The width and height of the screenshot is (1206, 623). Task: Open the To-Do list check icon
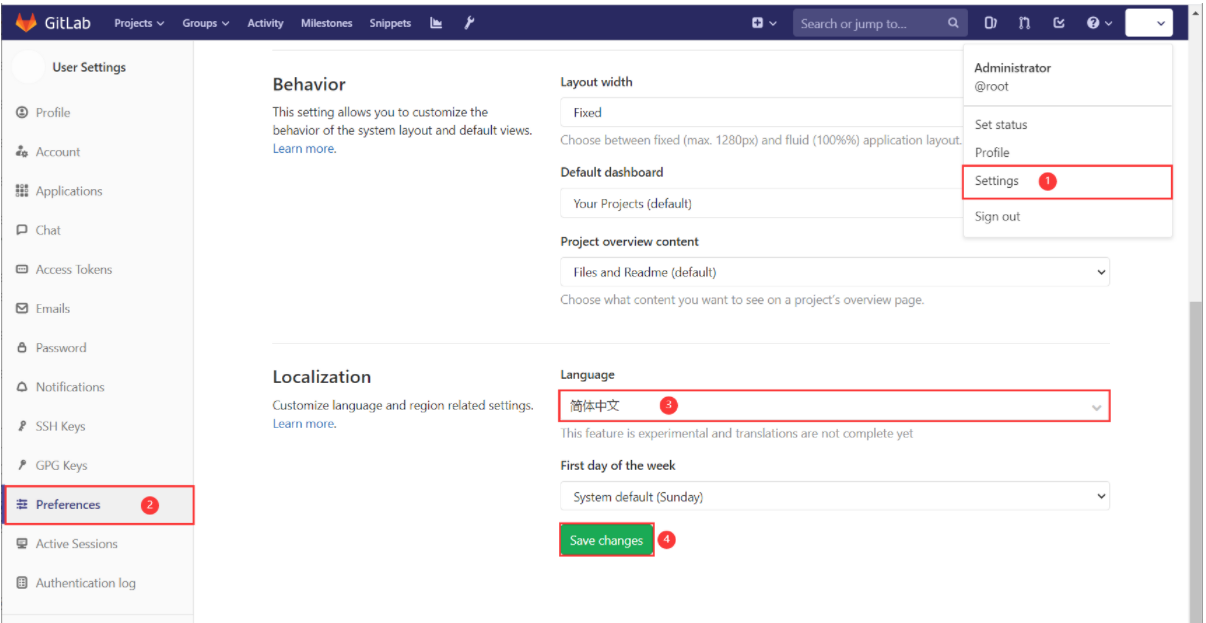[1059, 23]
